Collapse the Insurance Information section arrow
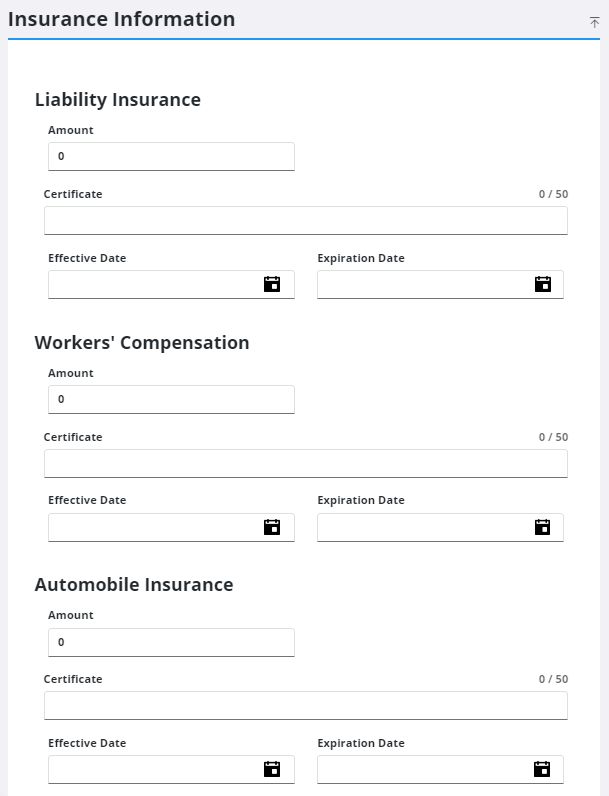 [x=594, y=22]
